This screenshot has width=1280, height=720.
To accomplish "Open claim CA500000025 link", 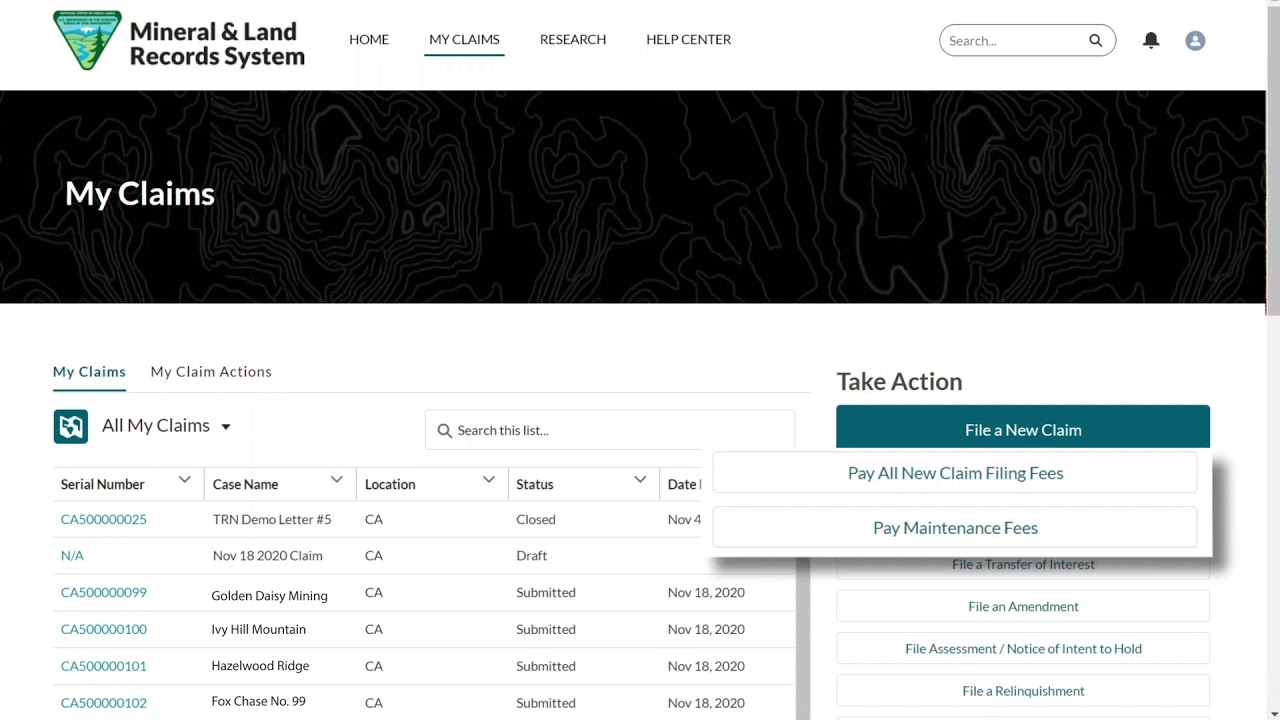I will (x=103, y=519).
